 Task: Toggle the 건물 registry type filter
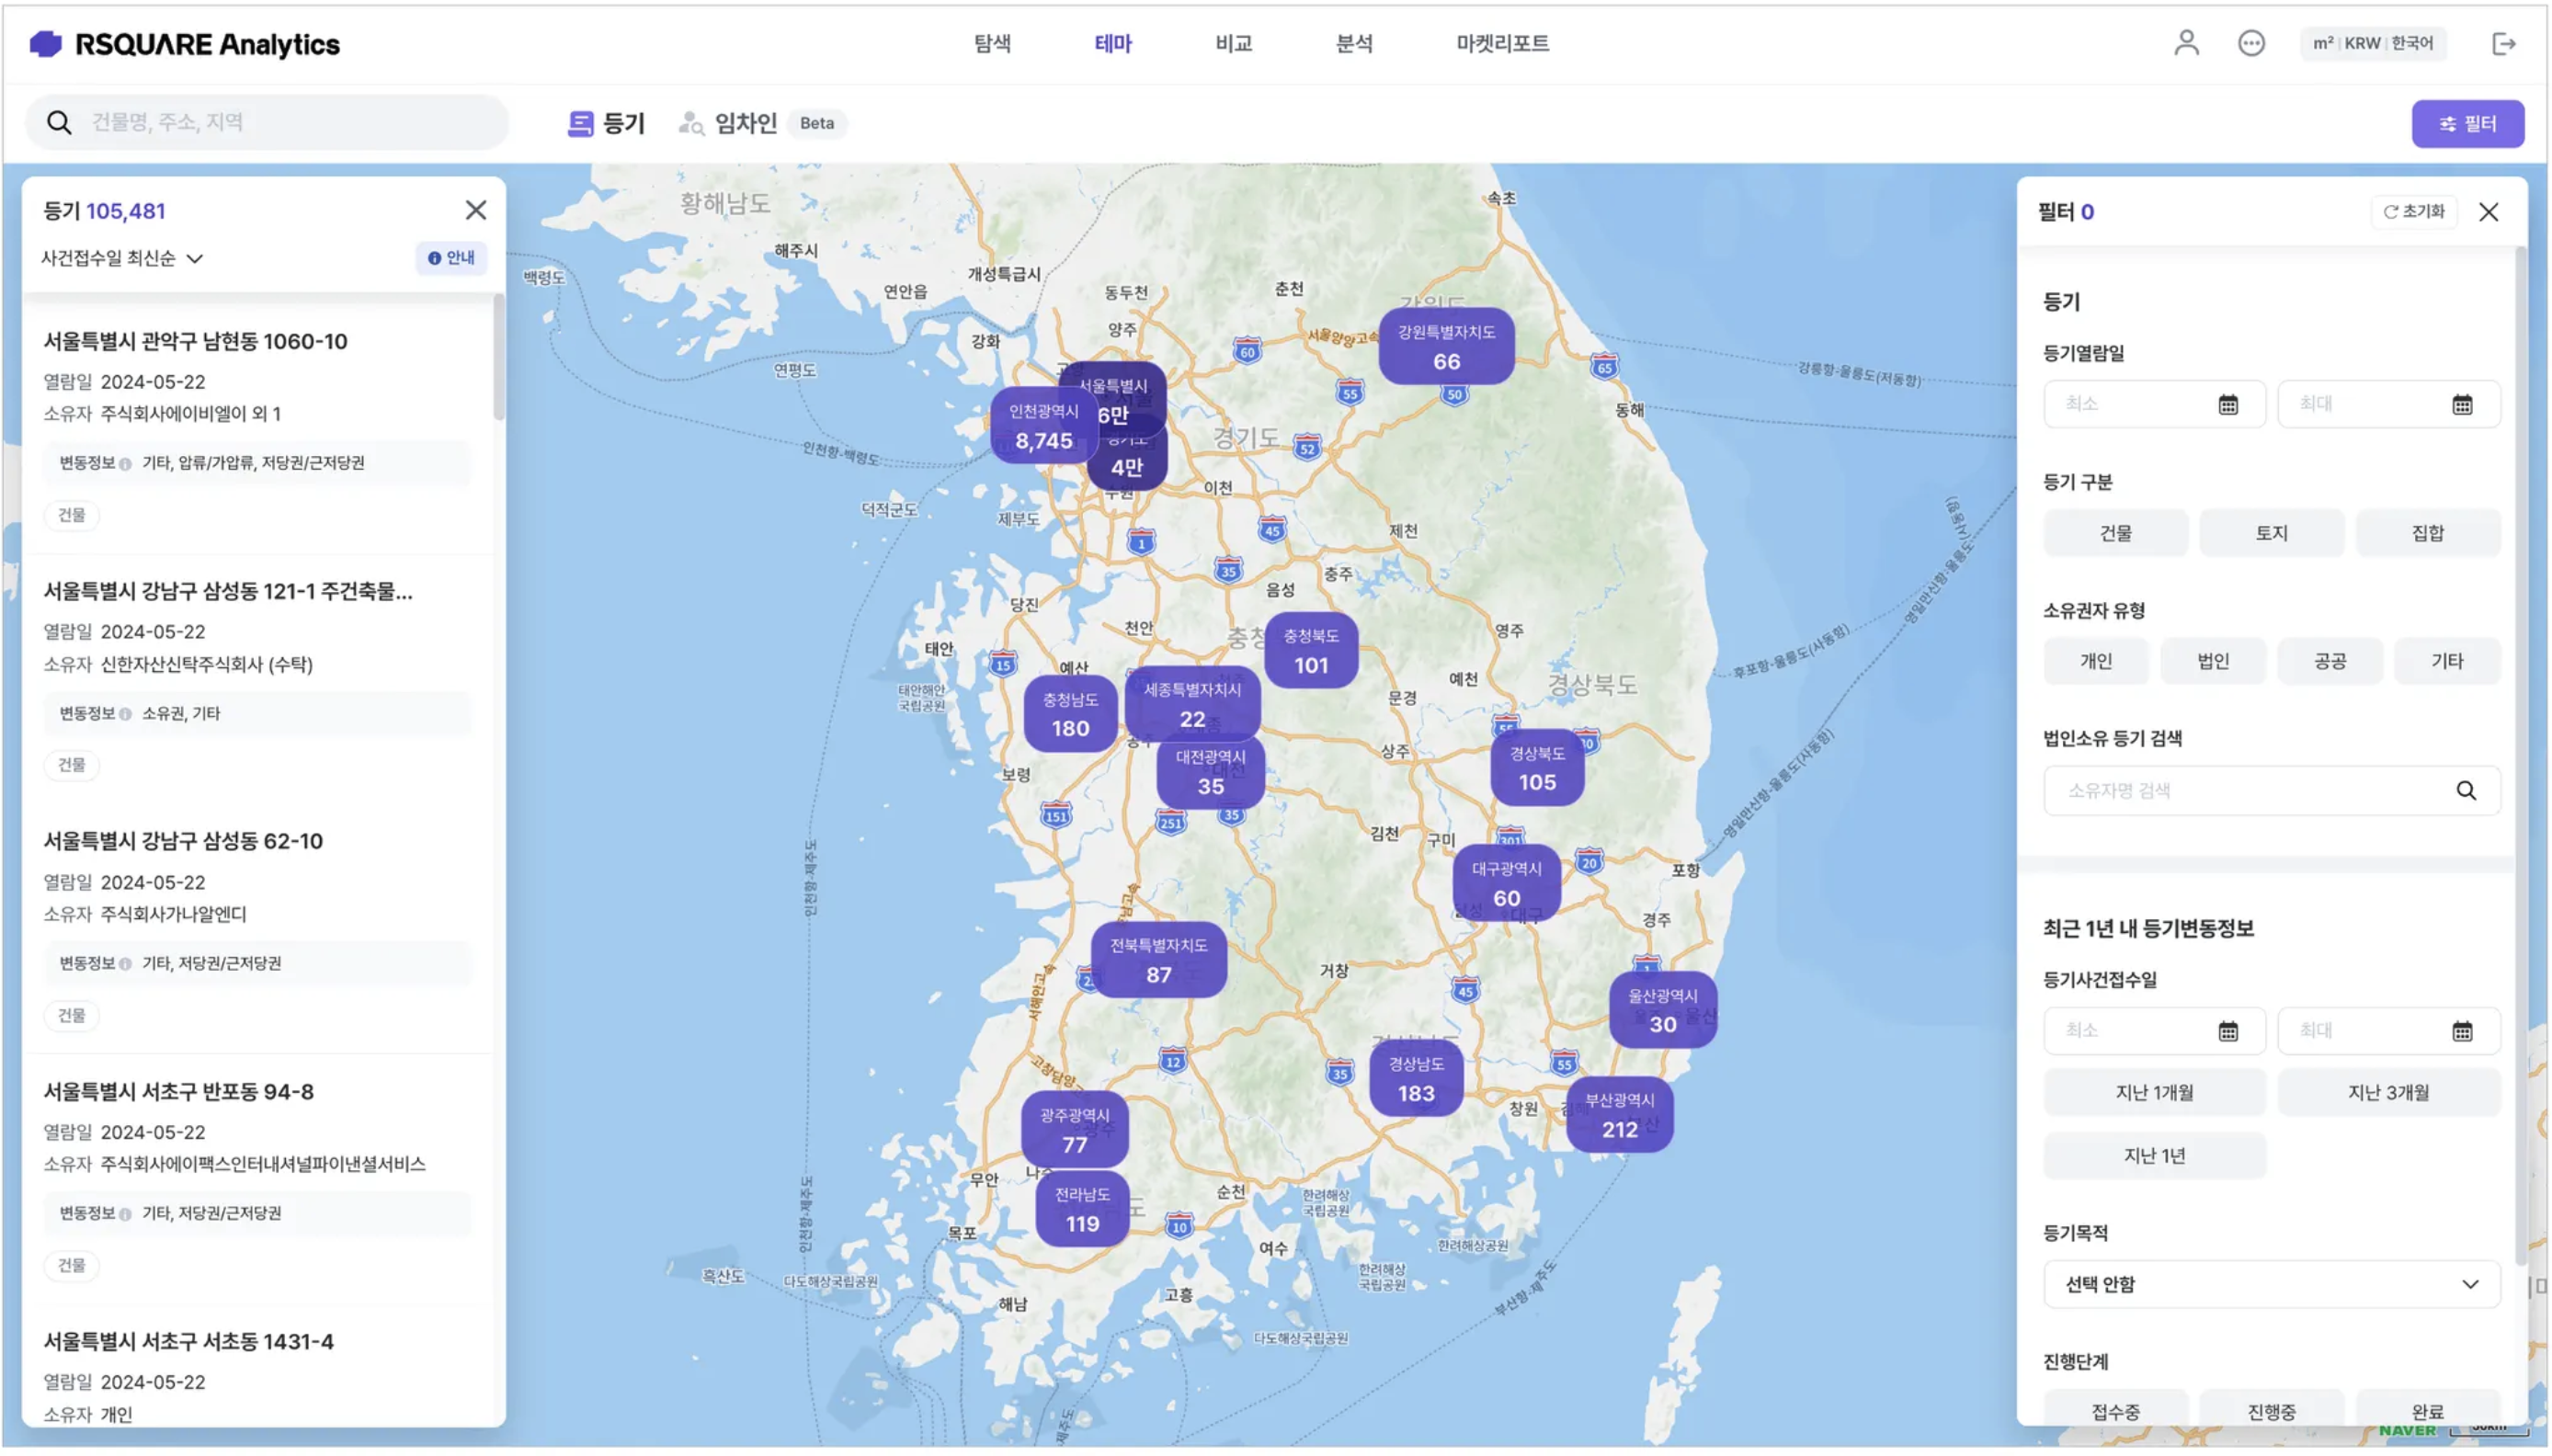coord(2115,533)
